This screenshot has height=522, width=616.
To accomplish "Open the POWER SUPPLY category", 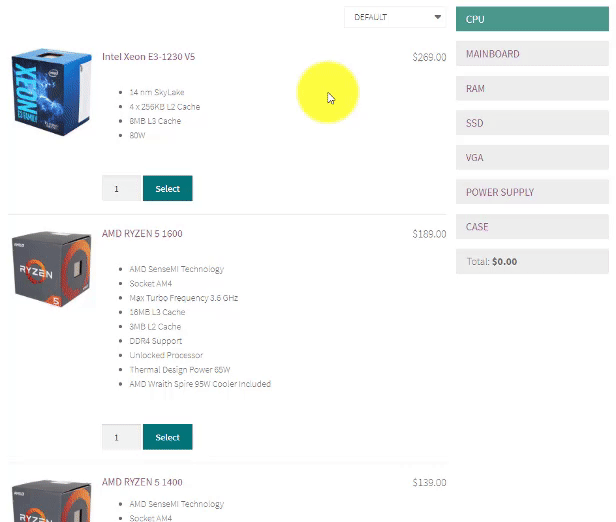I will coord(532,192).
